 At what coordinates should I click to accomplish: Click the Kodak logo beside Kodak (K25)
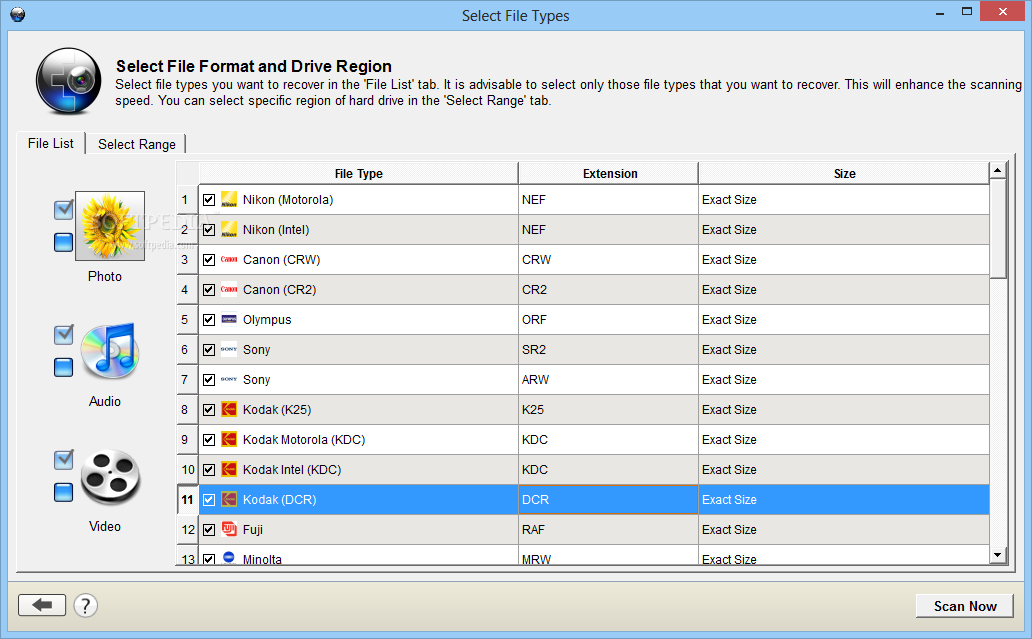click(x=228, y=409)
